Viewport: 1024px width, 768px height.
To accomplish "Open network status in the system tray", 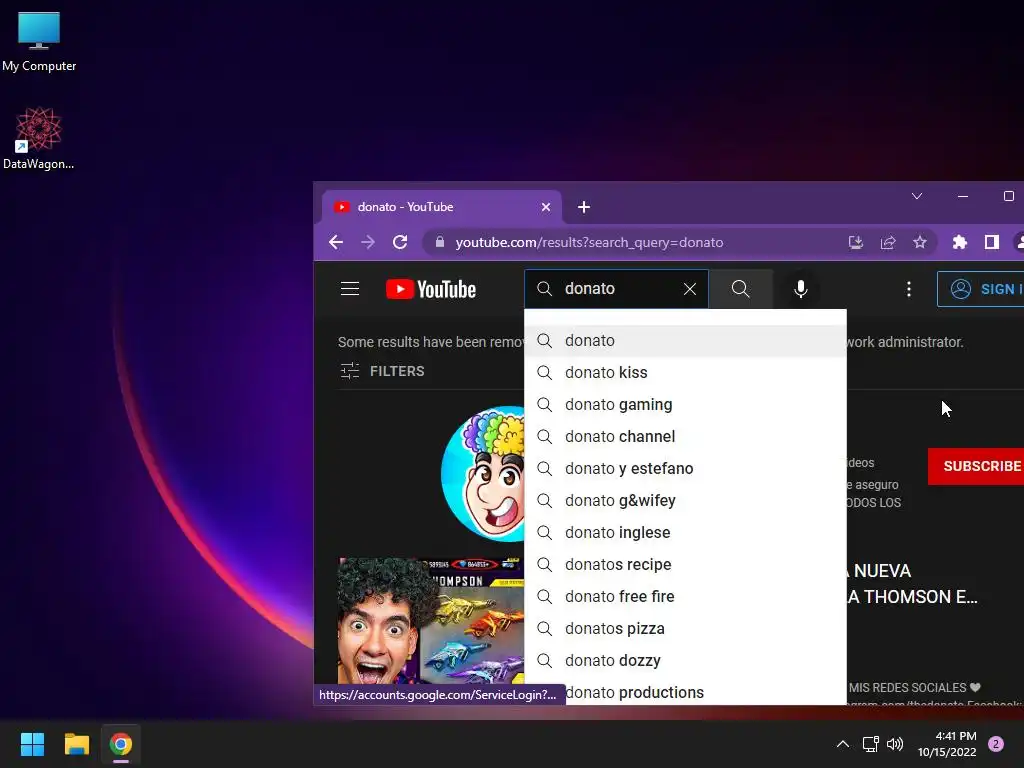I will (x=871, y=744).
